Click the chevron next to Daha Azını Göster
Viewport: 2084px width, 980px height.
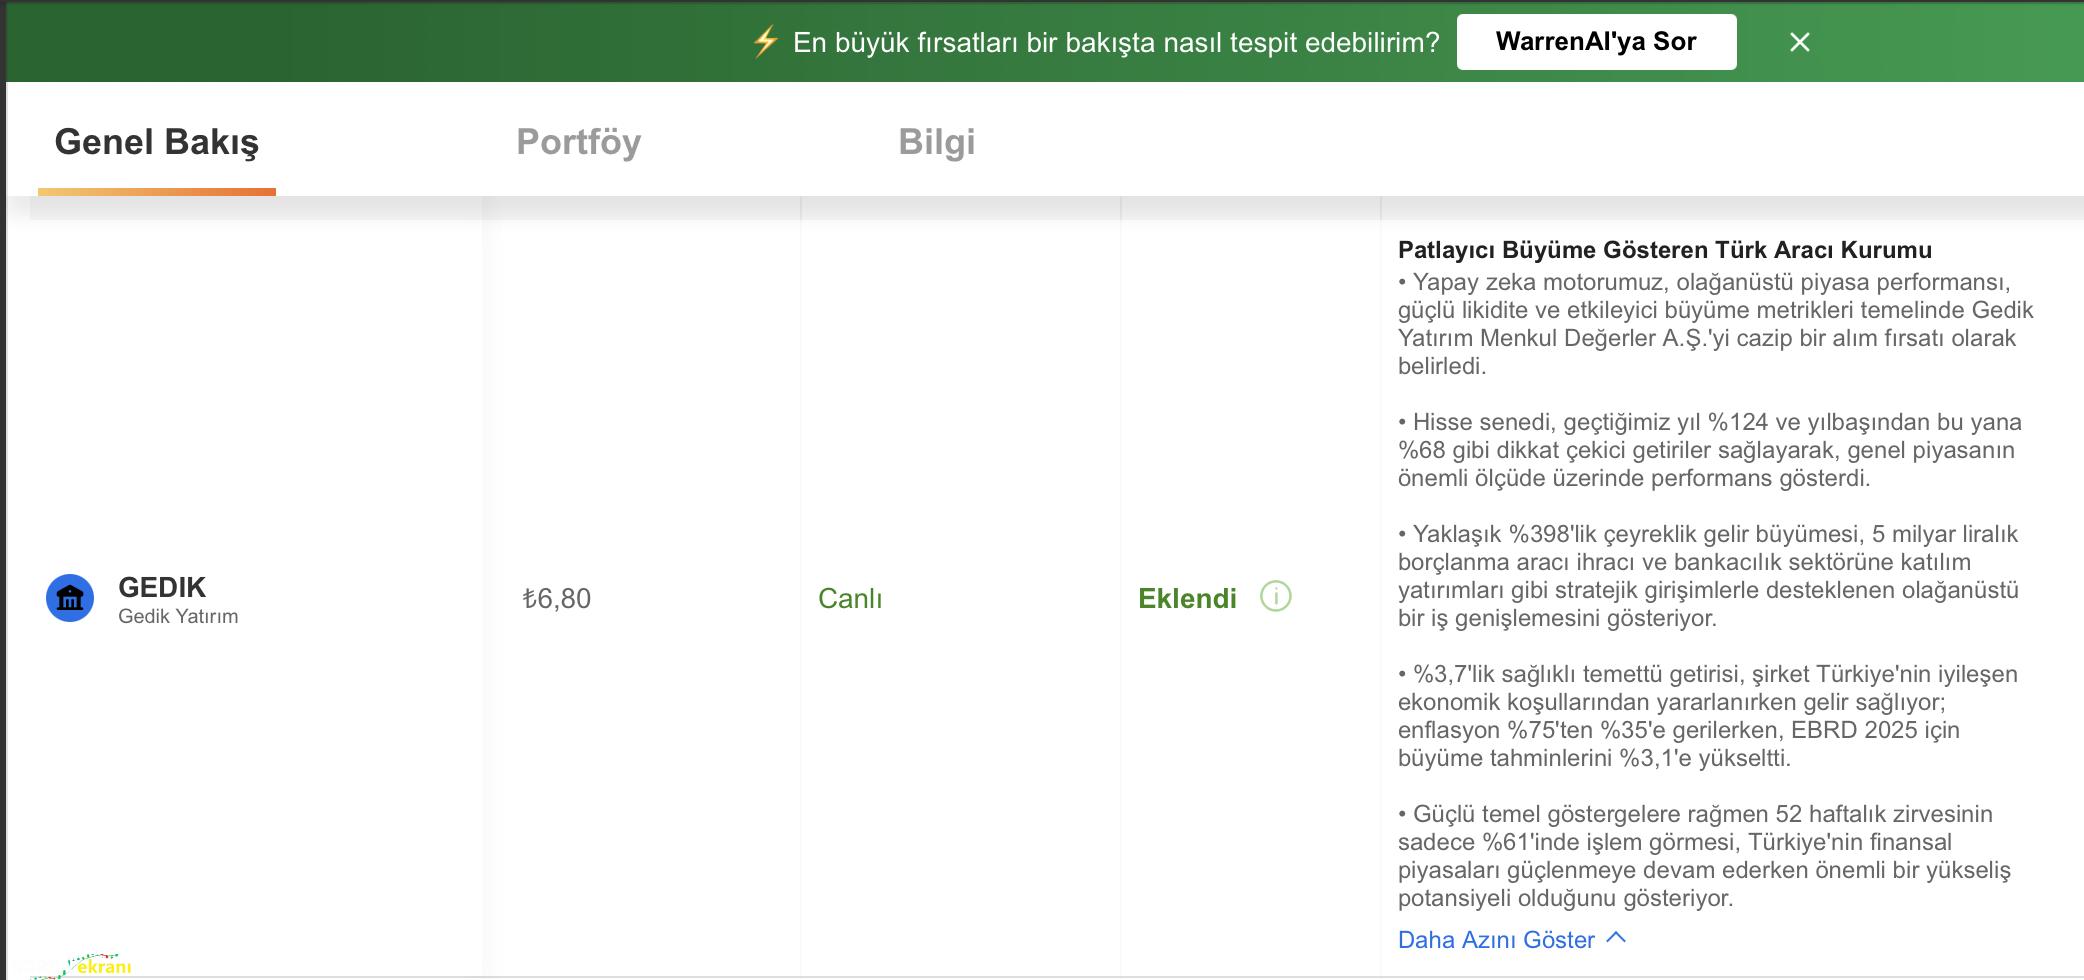pos(1616,938)
